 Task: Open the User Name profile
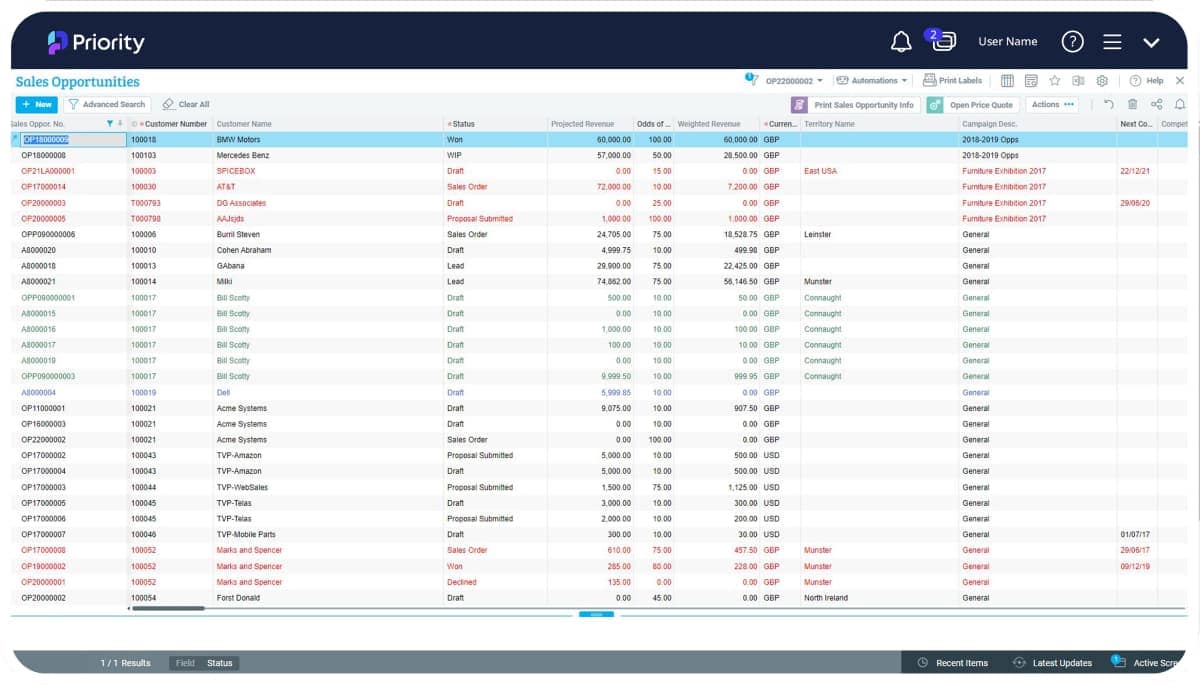[x=1007, y=41]
